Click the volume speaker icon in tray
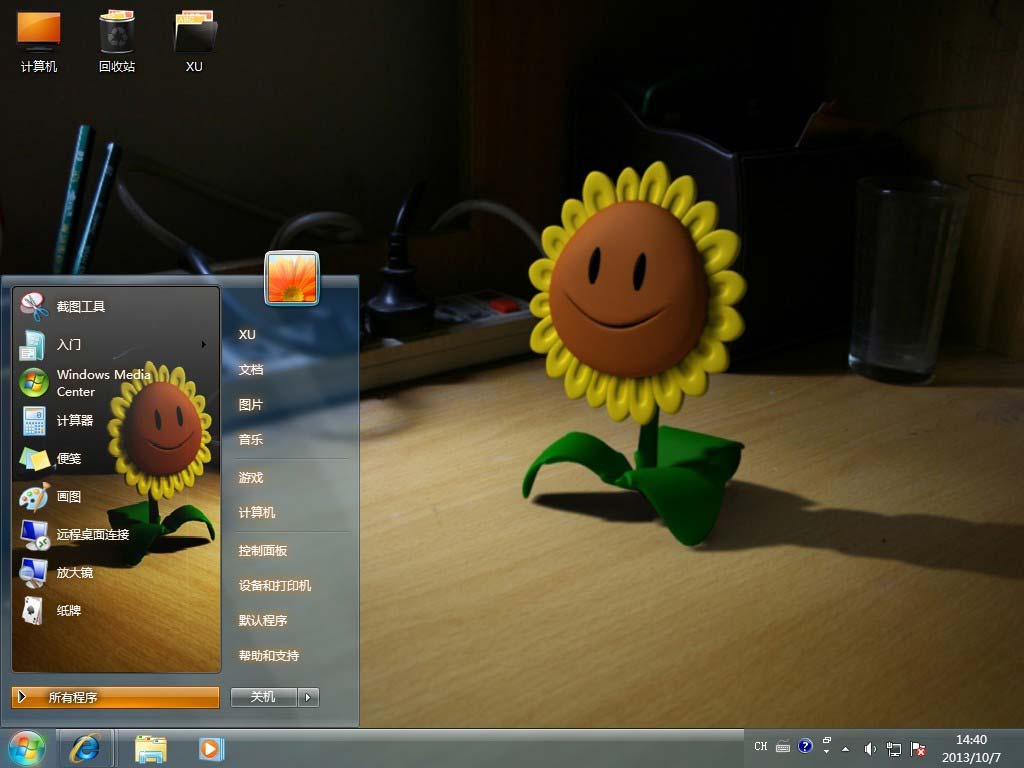This screenshot has width=1024, height=768. 870,748
